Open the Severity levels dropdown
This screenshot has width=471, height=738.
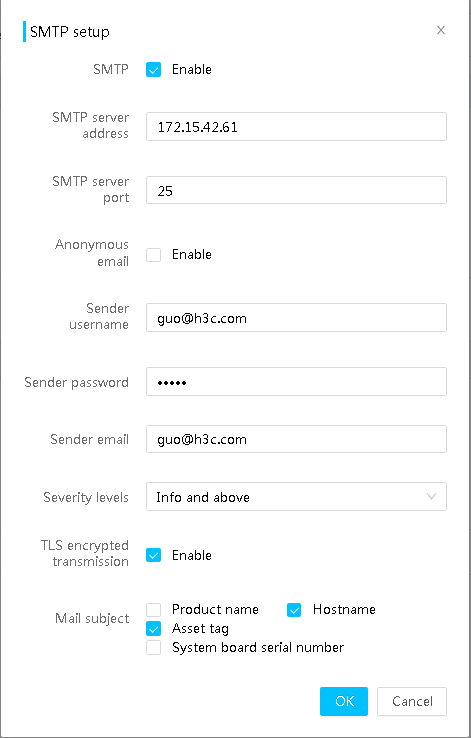pos(296,497)
